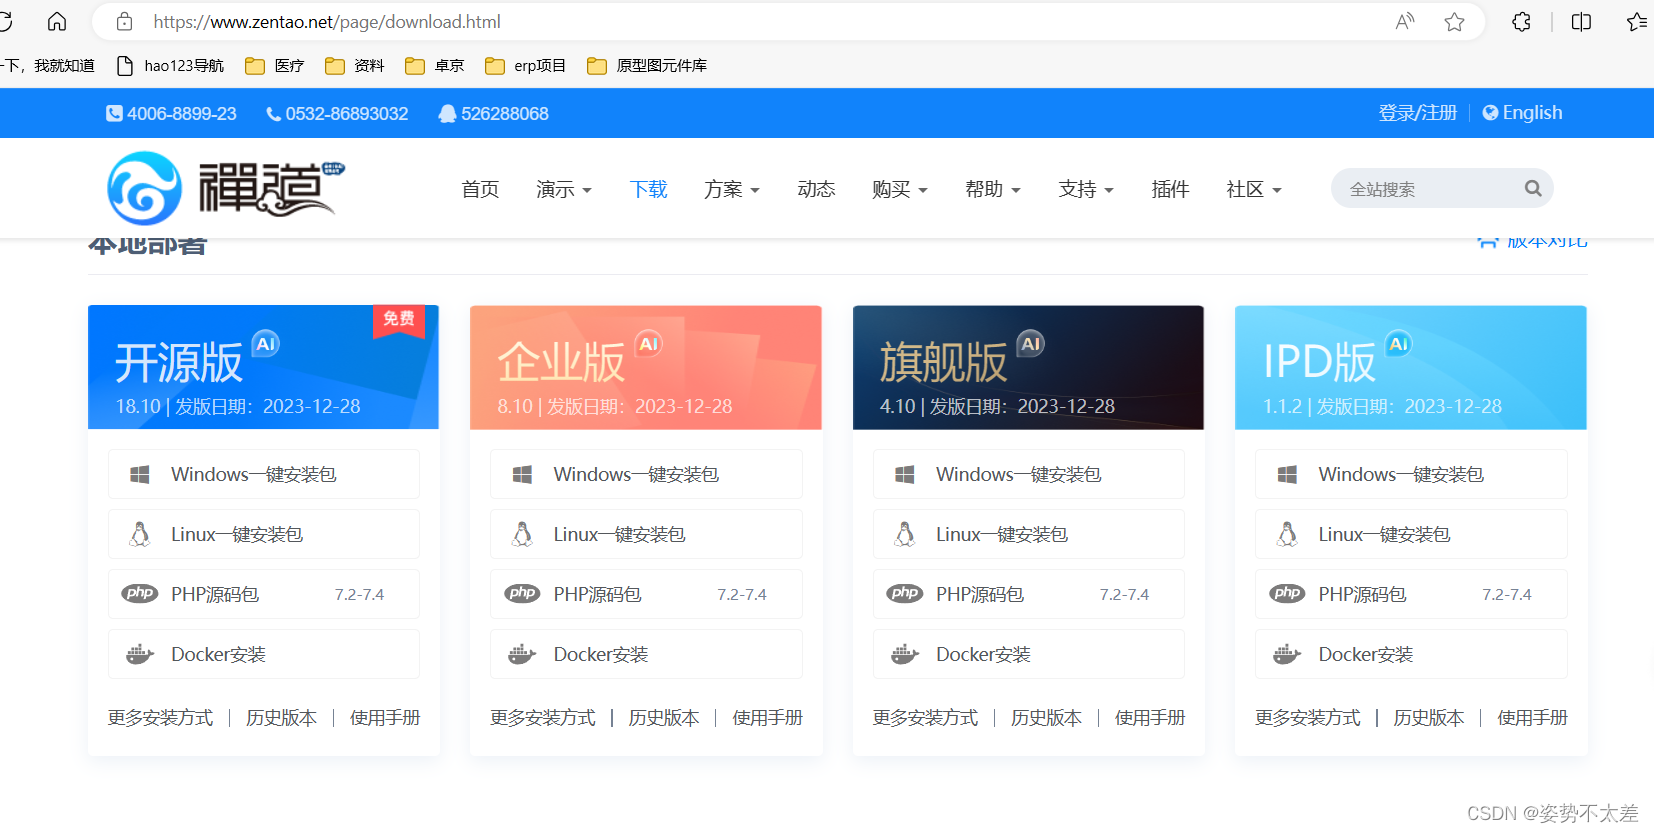Toggle split screen browser icon
Image resolution: width=1654 pixels, height=833 pixels.
1581,21
